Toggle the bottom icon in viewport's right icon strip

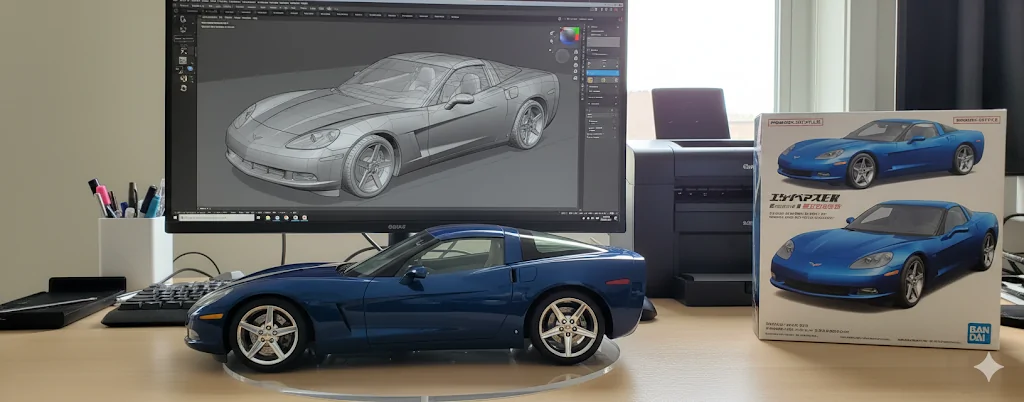[575, 78]
